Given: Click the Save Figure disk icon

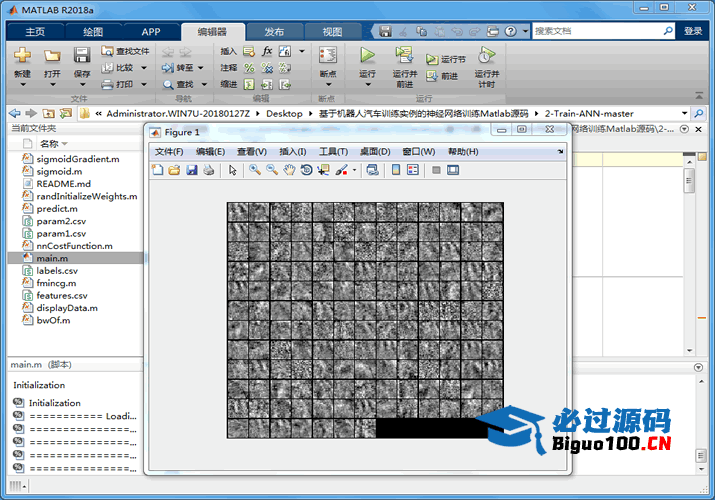Looking at the screenshot, I should point(192,170).
